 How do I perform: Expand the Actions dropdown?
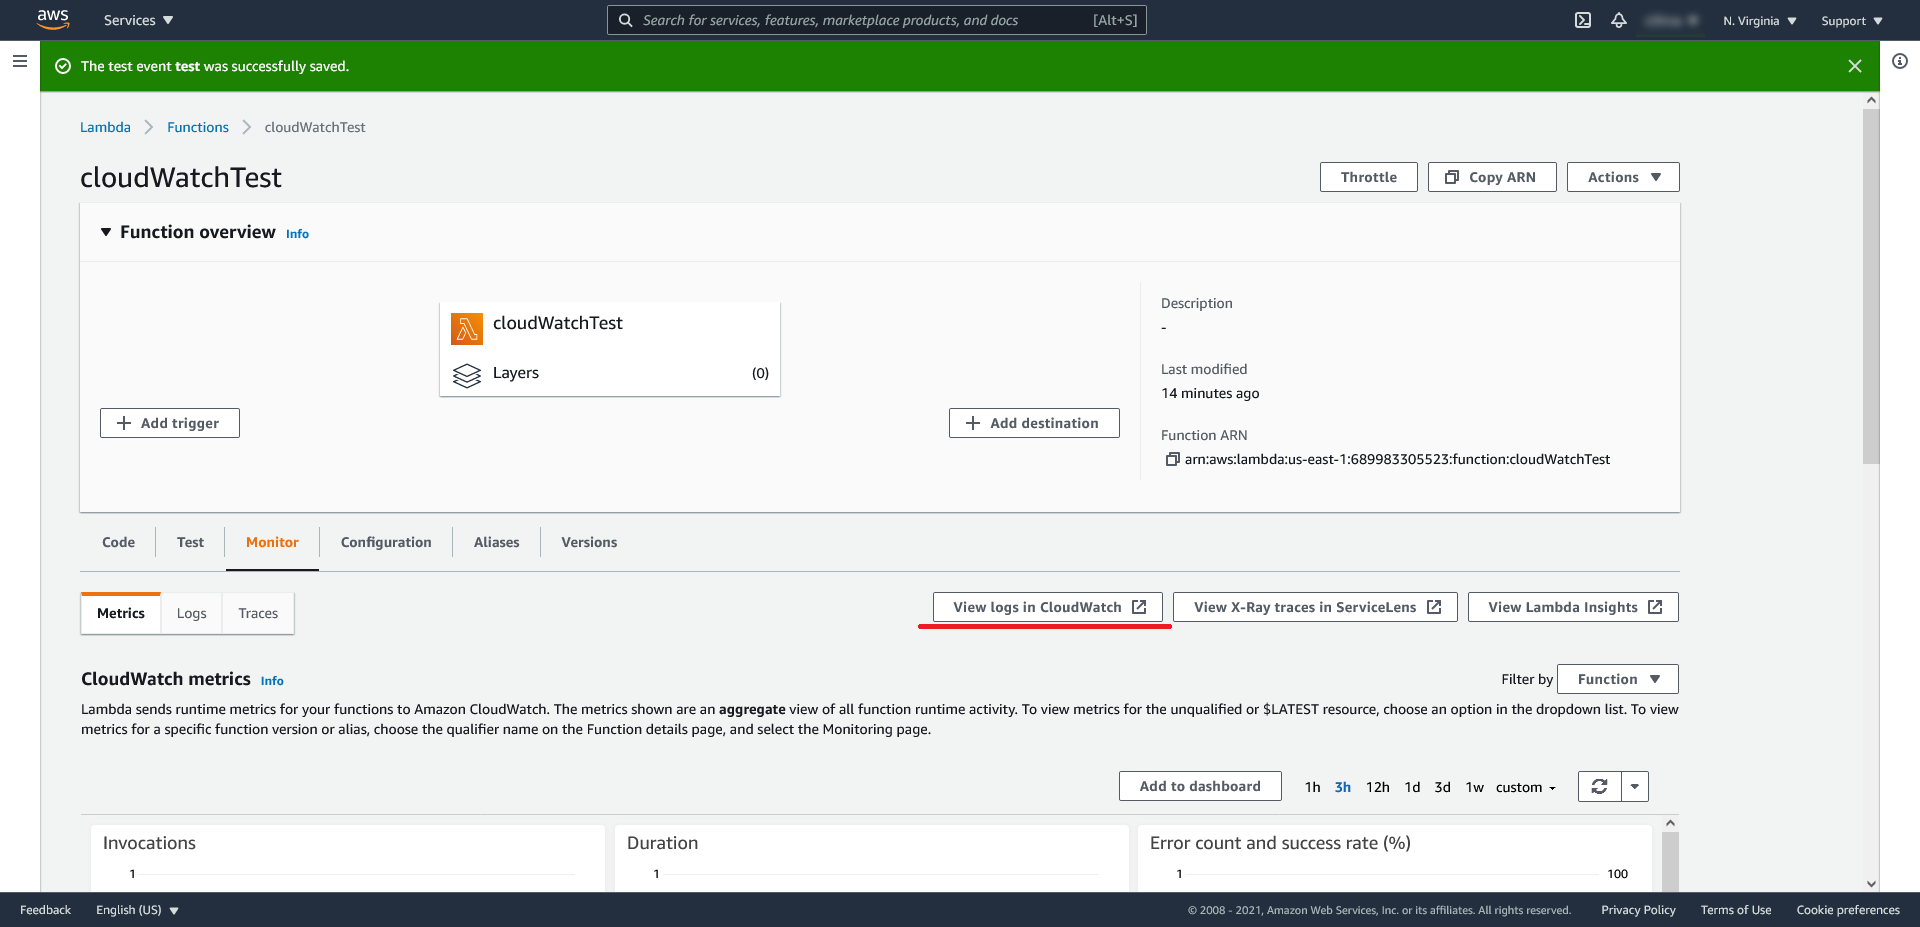click(x=1623, y=177)
